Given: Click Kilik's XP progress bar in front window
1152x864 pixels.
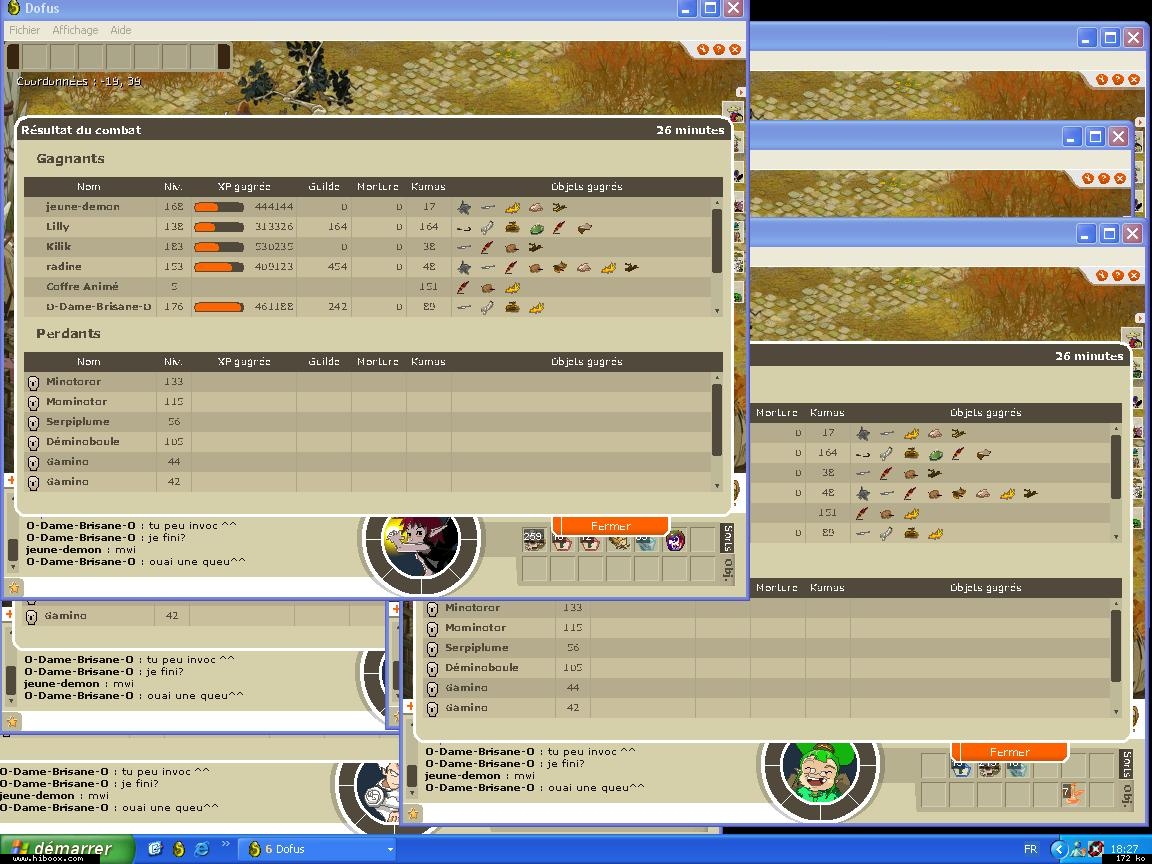Looking at the screenshot, I should (x=218, y=247).
